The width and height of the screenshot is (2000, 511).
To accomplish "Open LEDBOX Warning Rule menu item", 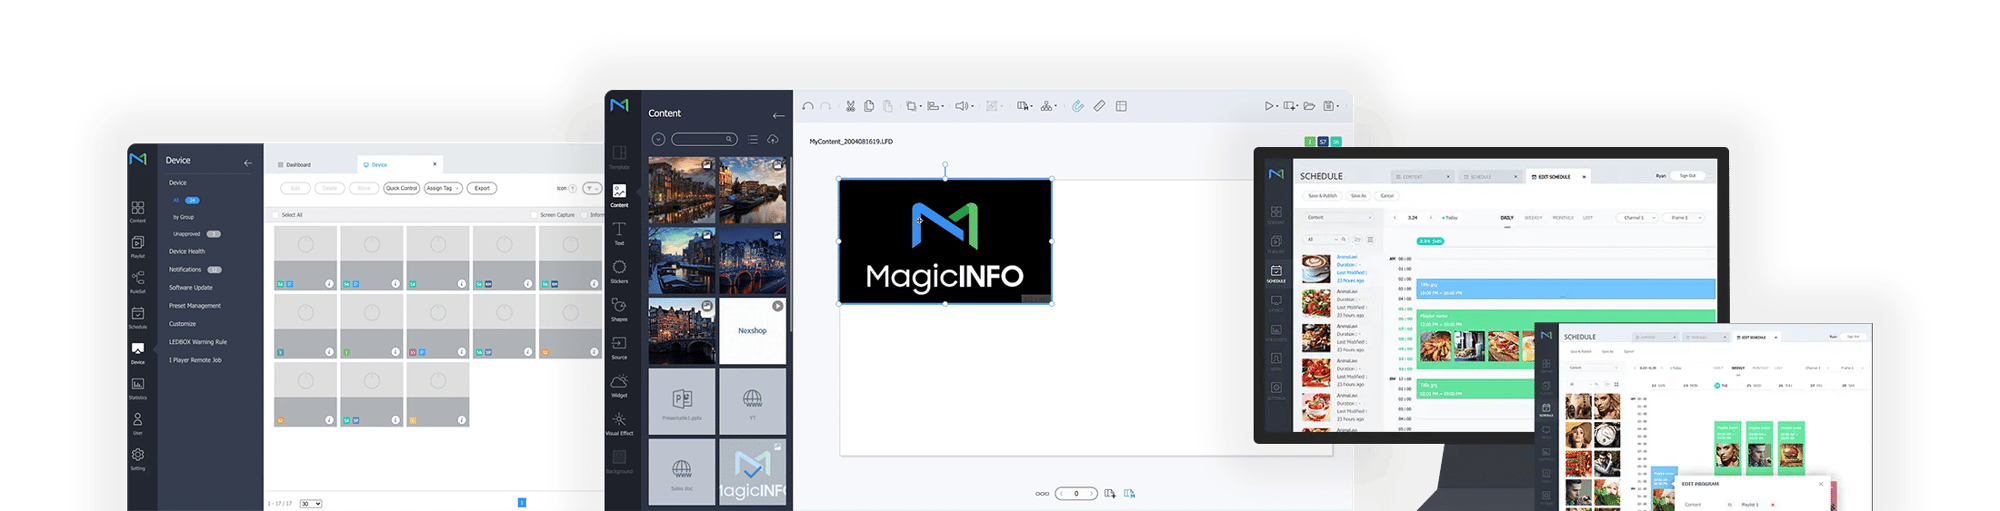I will [x=198, y=342].
